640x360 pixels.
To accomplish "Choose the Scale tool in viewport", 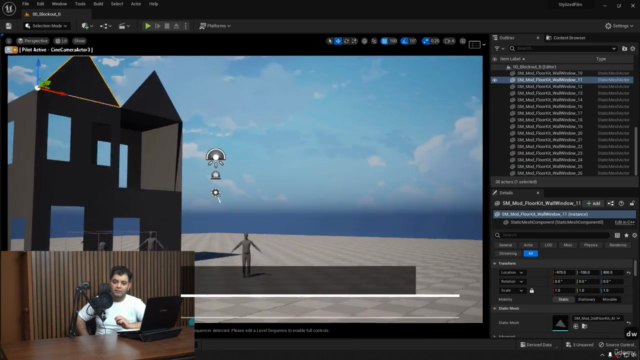I will tap(354, 41).
